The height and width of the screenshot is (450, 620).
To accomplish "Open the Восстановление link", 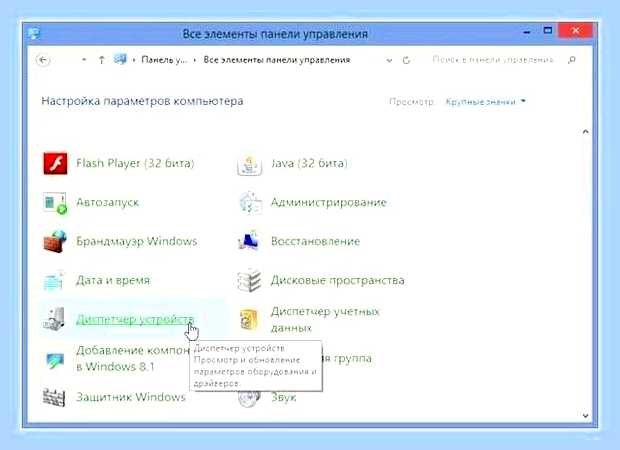I will pos(316,241).
